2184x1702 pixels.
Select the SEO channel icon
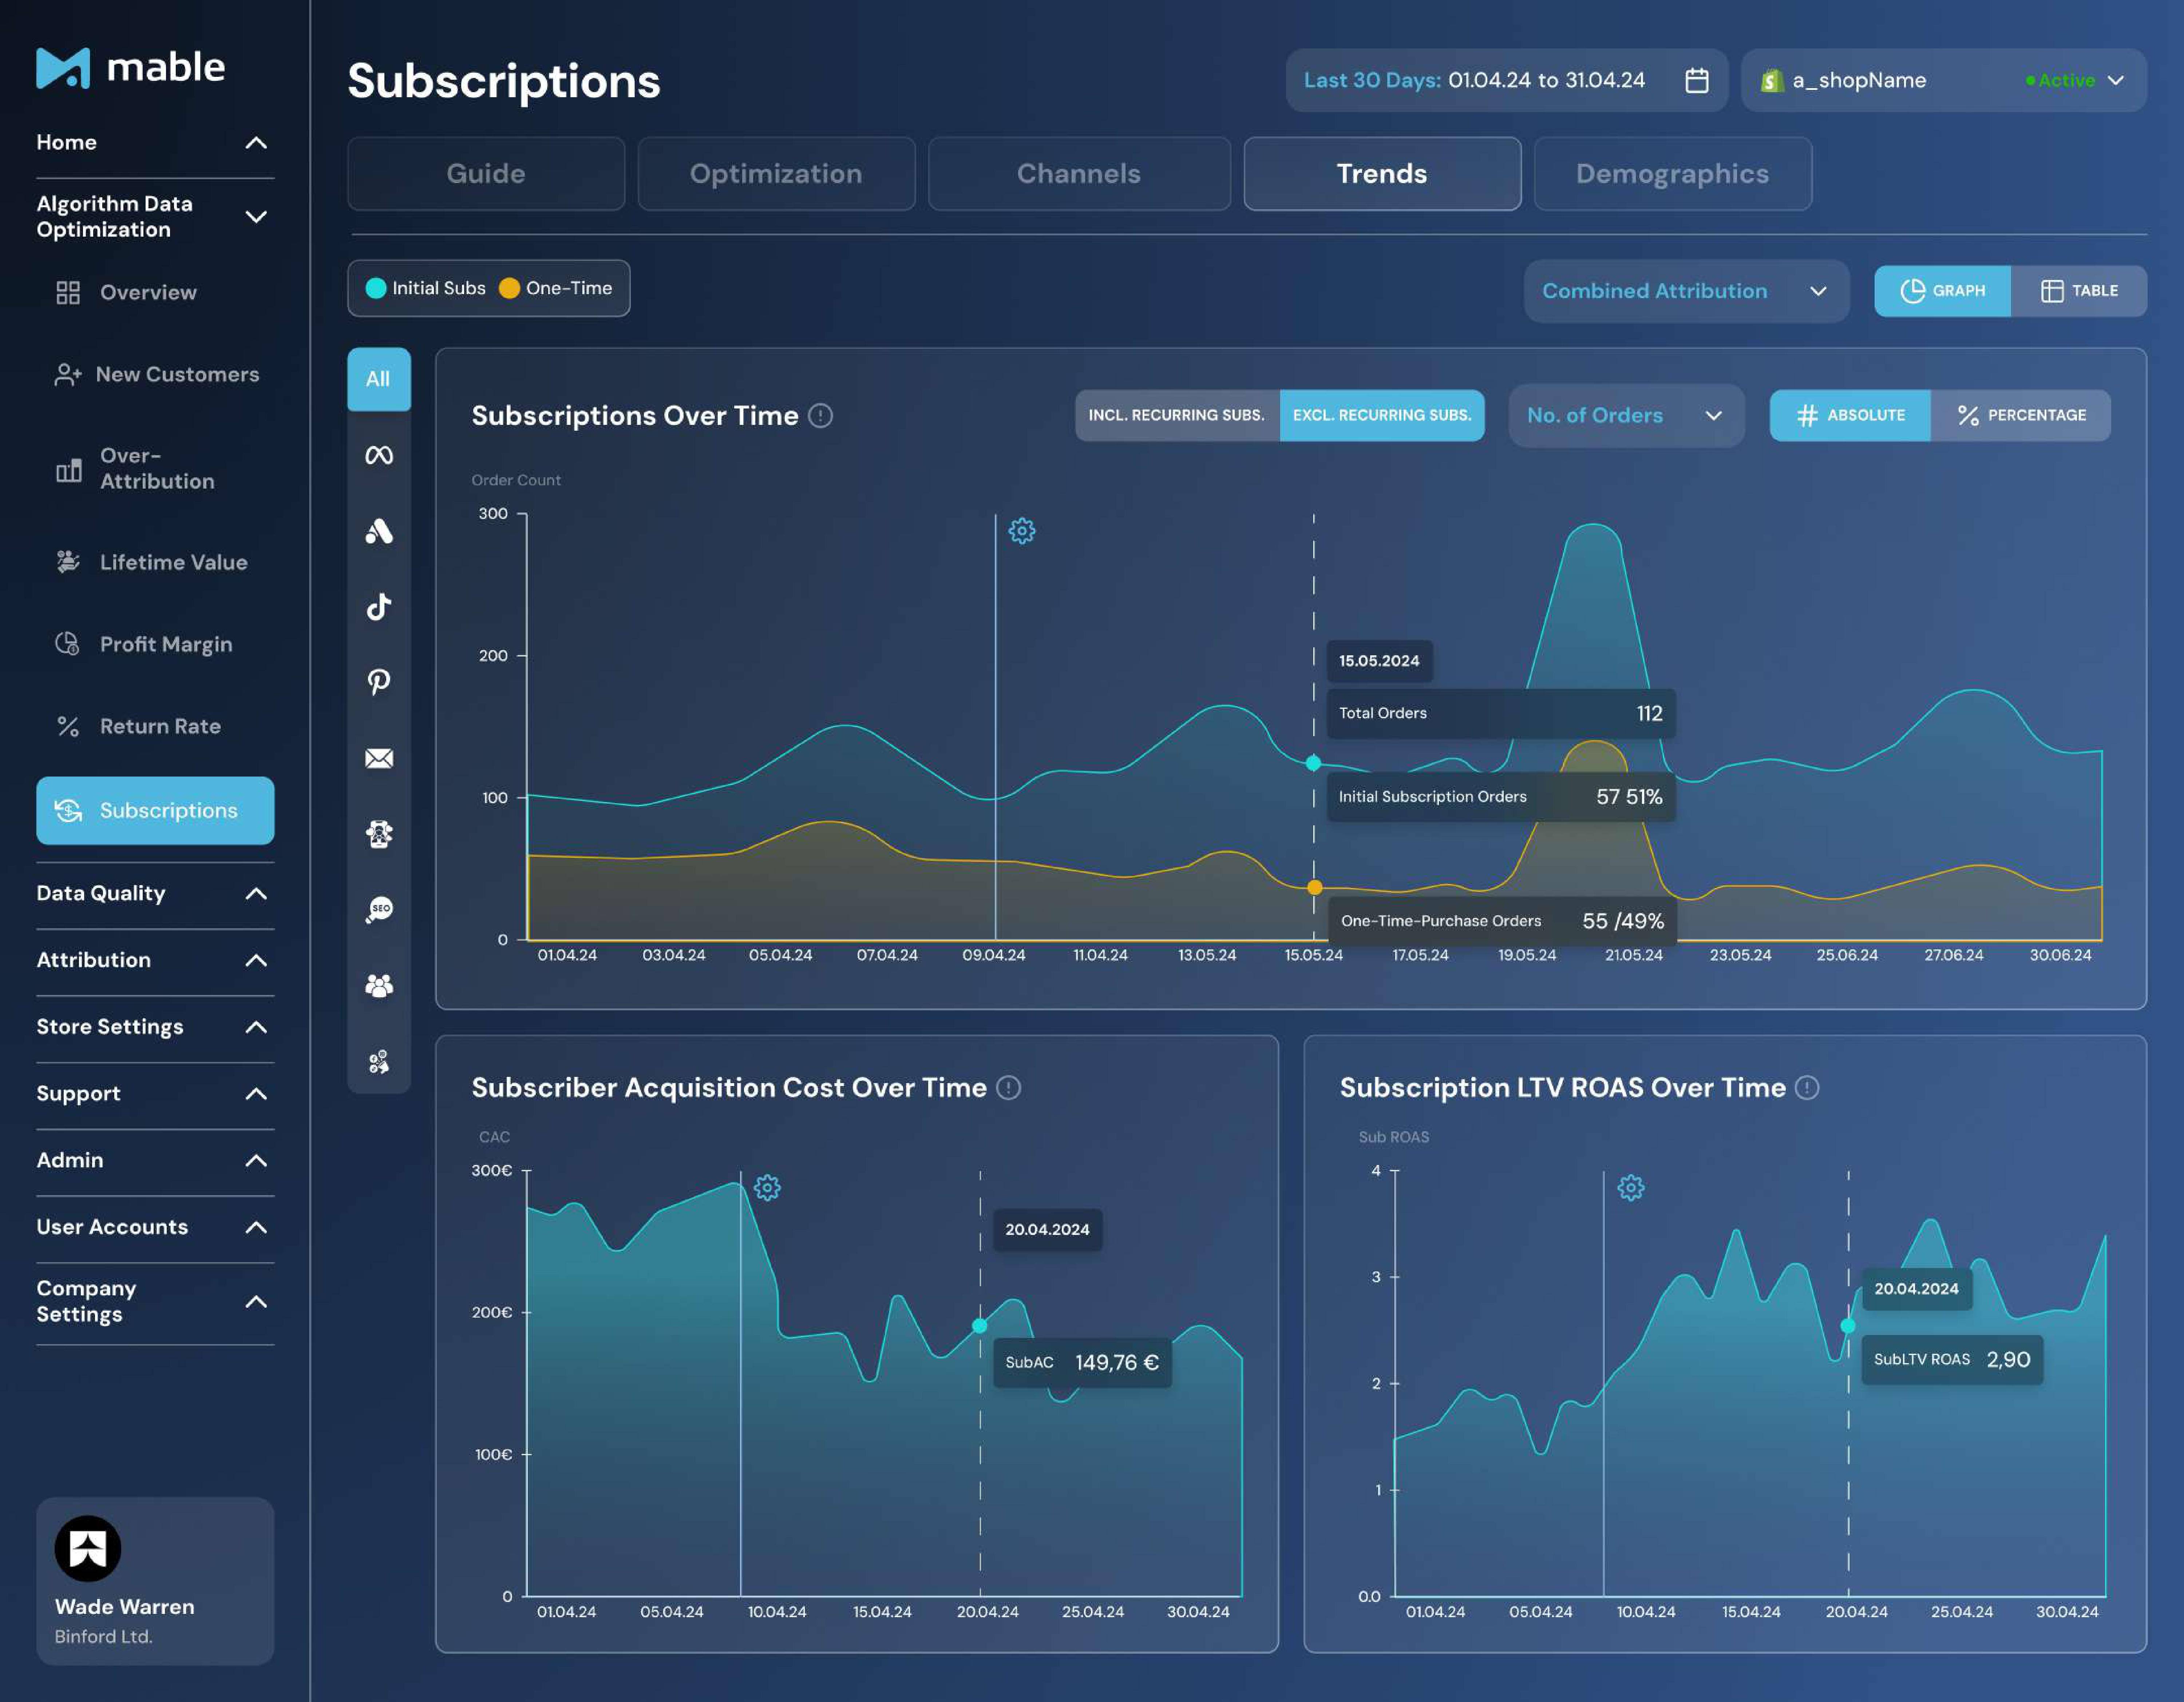click(x=379, y=909)
